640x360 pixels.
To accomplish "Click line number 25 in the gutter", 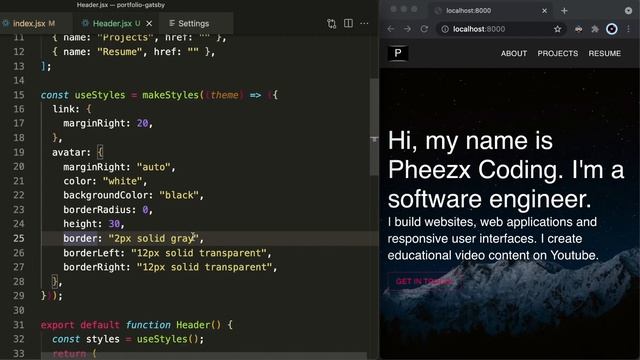I will tap(18, 238).
